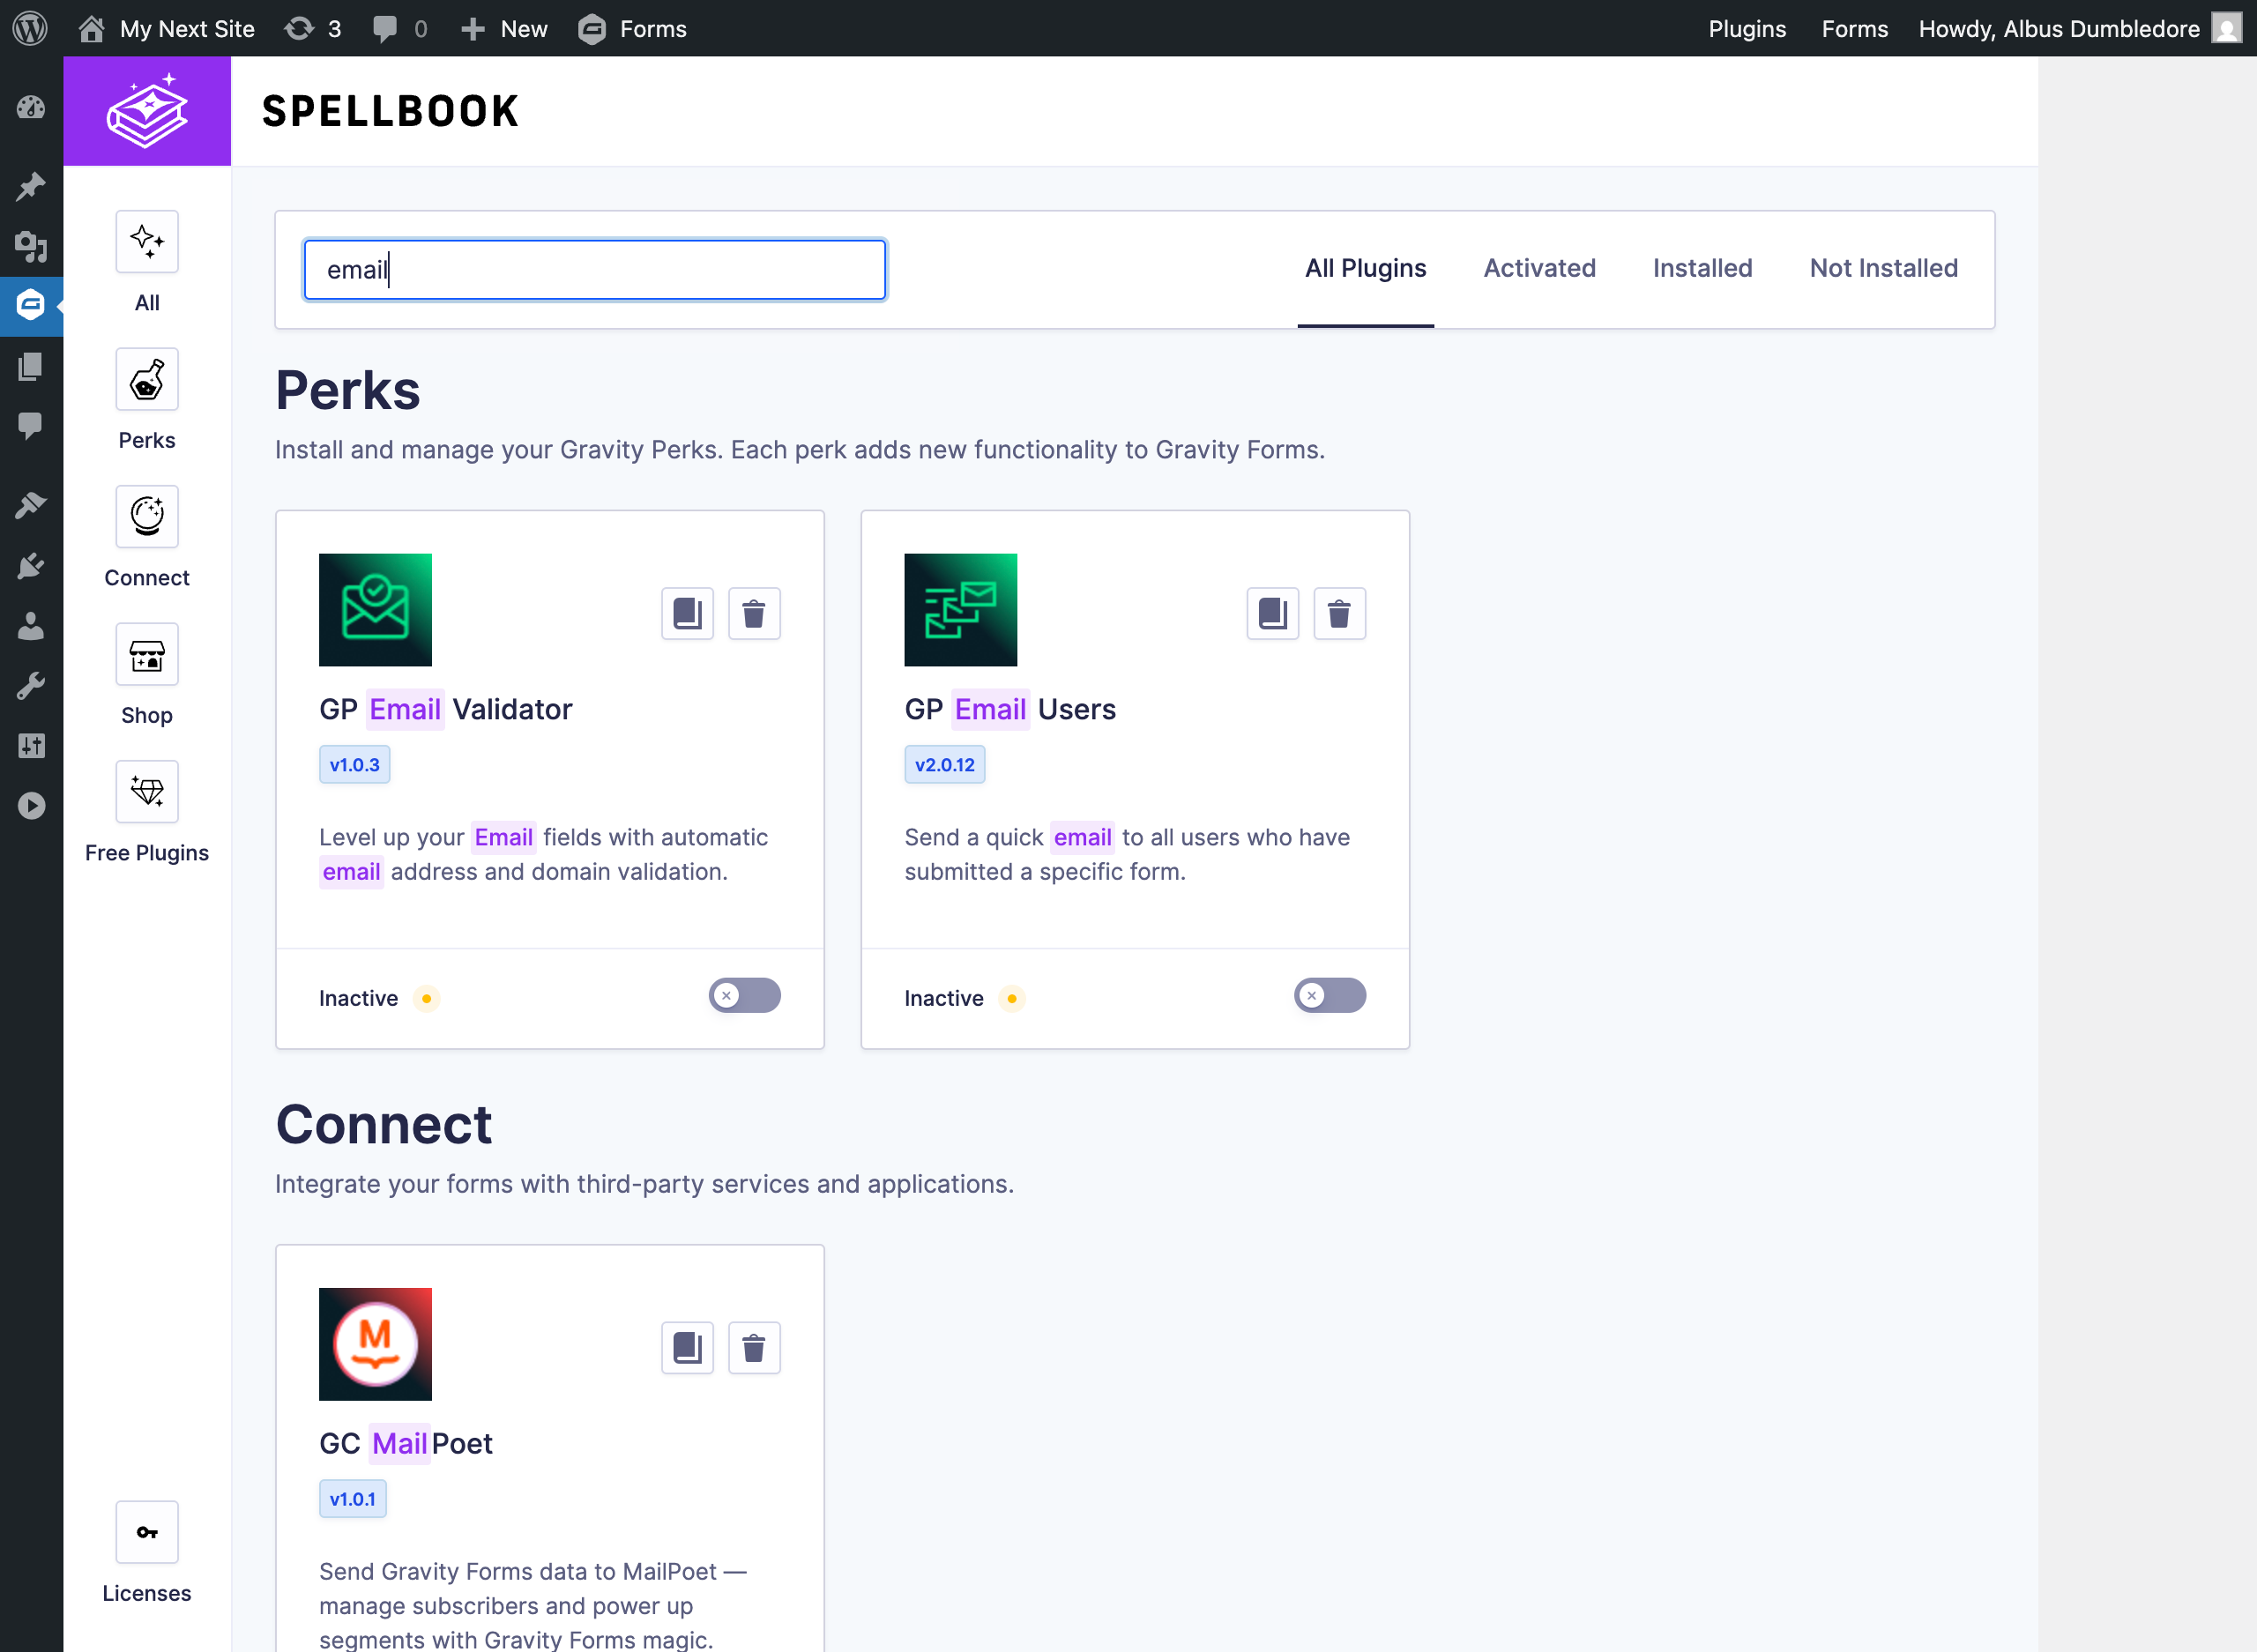Select the All sparkle category icon

point(147,242)
